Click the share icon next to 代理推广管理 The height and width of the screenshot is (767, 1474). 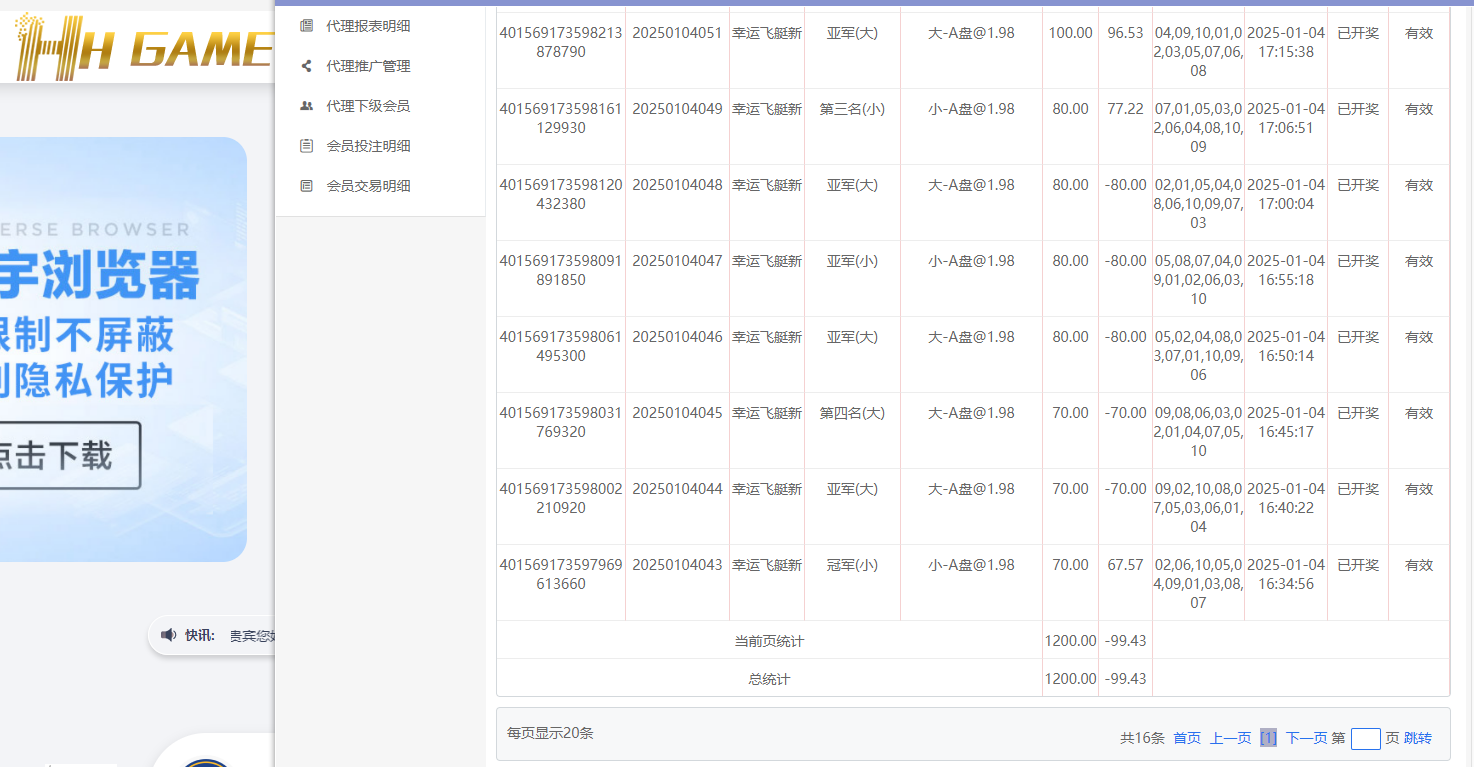[306, 65]
